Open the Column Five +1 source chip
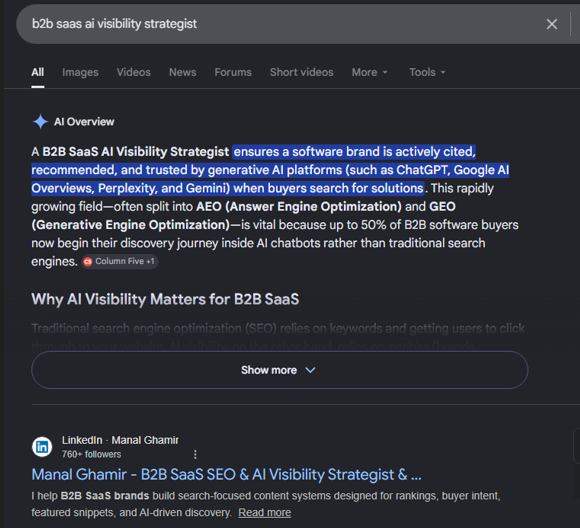Viewport: 580px width, 528px height. (120, 262)
